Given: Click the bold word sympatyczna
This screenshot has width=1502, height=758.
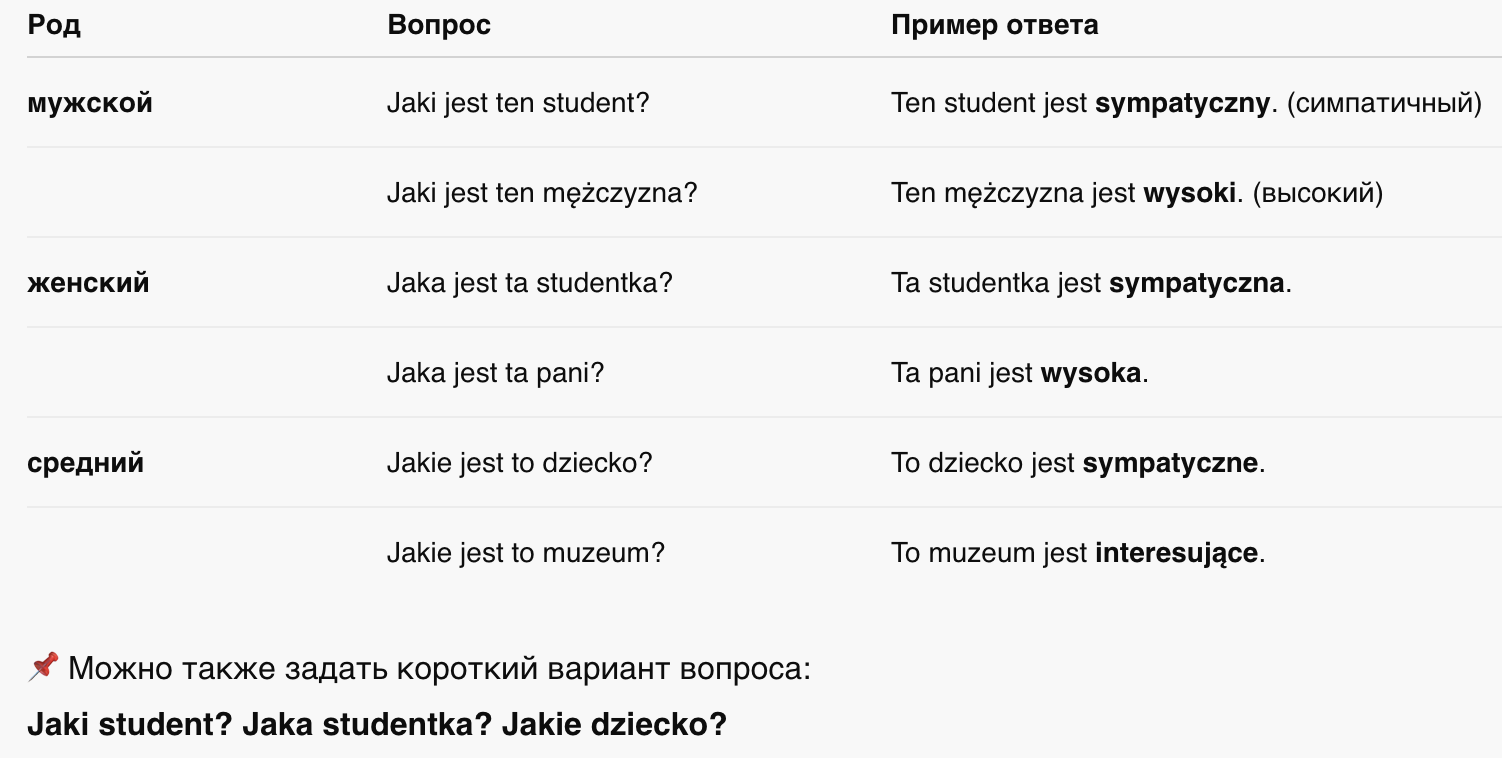Looking at the screenshot, I should point(1197,284).
